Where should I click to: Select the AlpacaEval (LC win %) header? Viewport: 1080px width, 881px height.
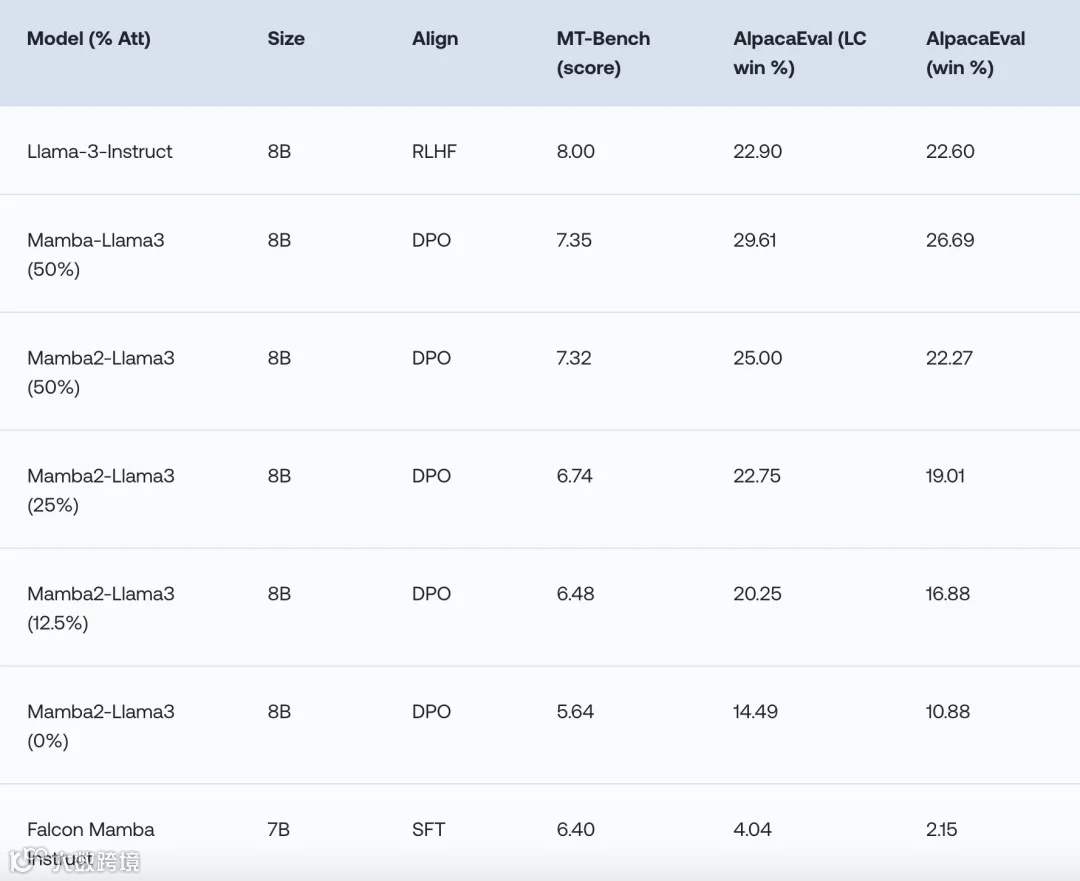point(800,53)
